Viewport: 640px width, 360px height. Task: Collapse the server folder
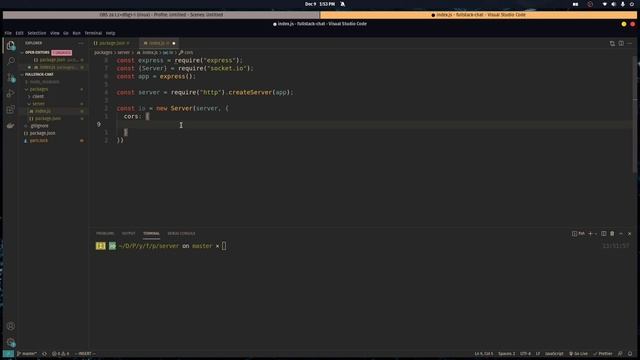coord(38,104)
